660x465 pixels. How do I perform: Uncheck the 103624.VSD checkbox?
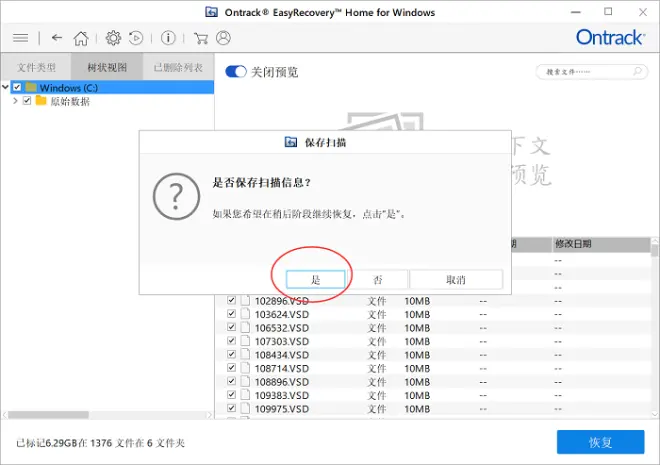(231, 314)
